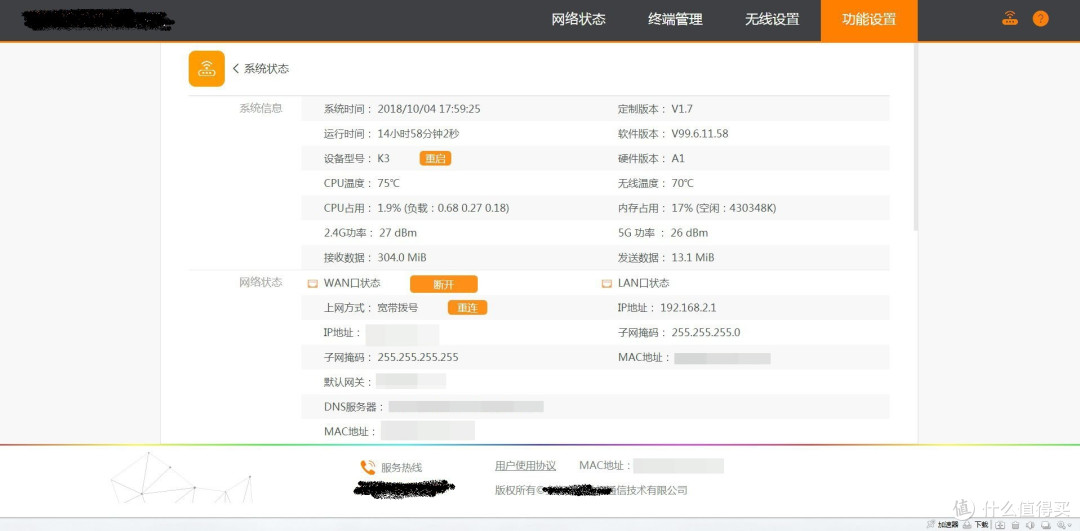Click WAN subnet mask 255.255.255.255

tap(418, 357)
